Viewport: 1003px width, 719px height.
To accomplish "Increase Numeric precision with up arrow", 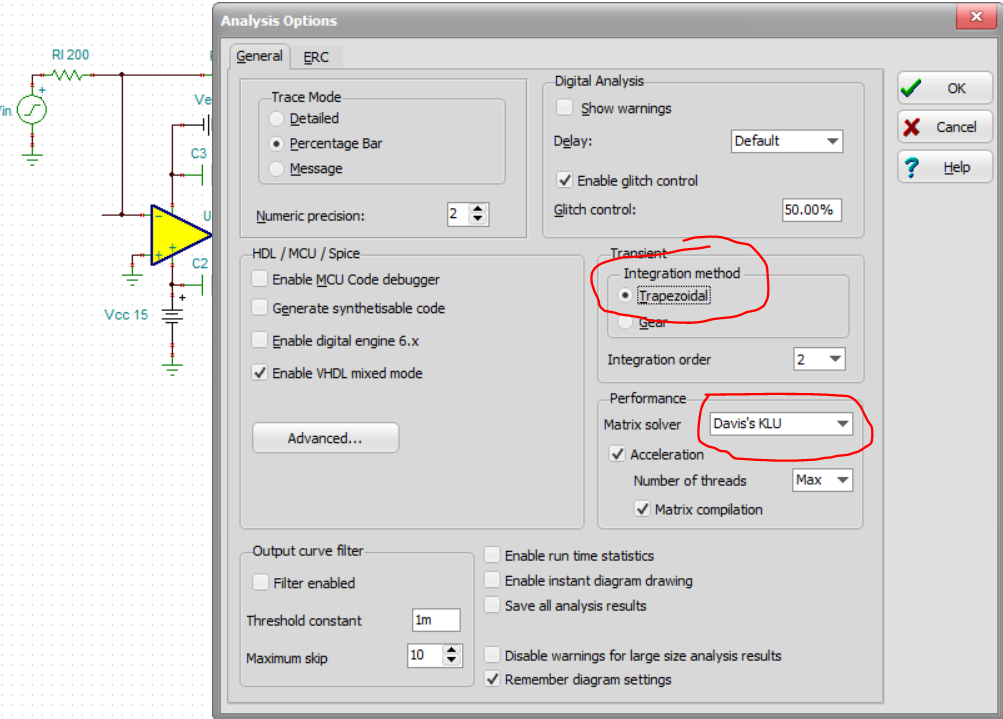I will pos(478,209).
